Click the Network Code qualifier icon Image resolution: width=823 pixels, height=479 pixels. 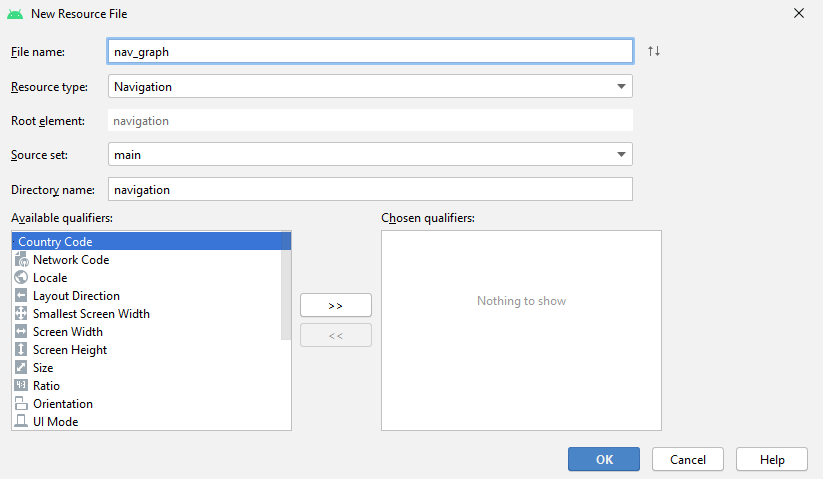point(22,260)
